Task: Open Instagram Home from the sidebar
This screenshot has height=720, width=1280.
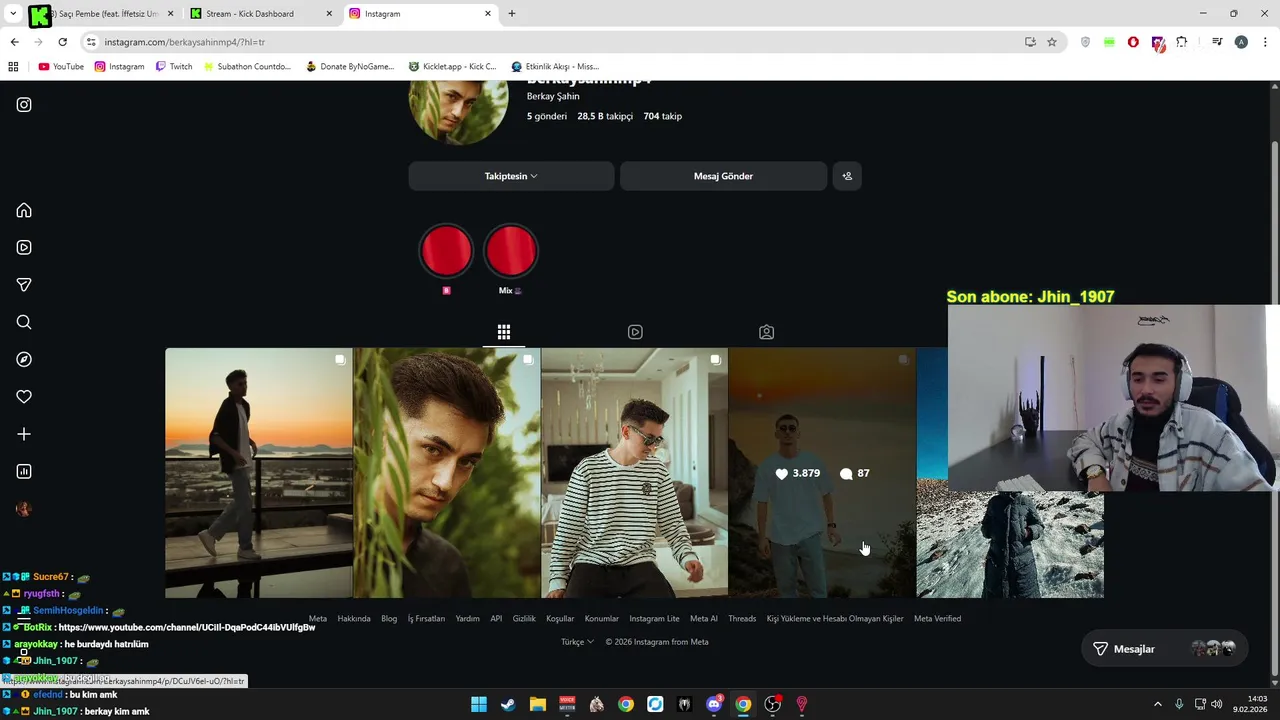Action: click(24, 210)
